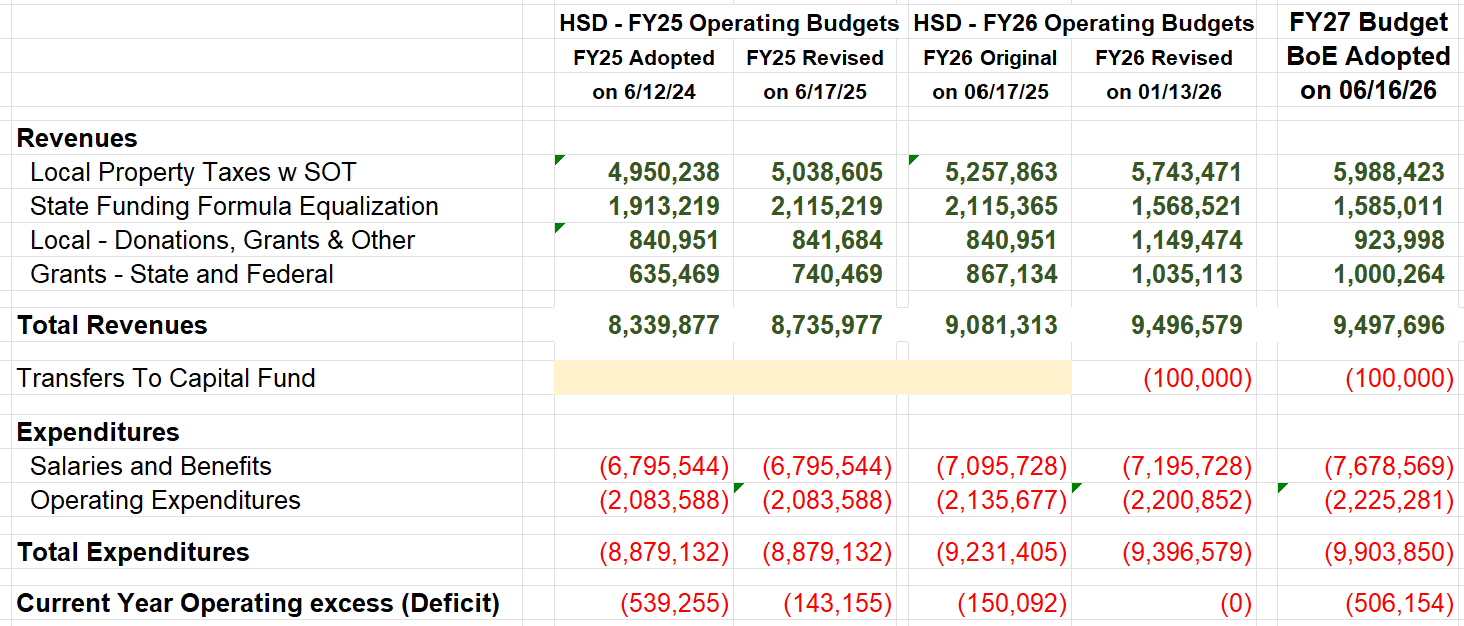Viewport: 1464px width, 626px height.
Task: Click the 'Total Revenues' row label
Action: (112, 325)
